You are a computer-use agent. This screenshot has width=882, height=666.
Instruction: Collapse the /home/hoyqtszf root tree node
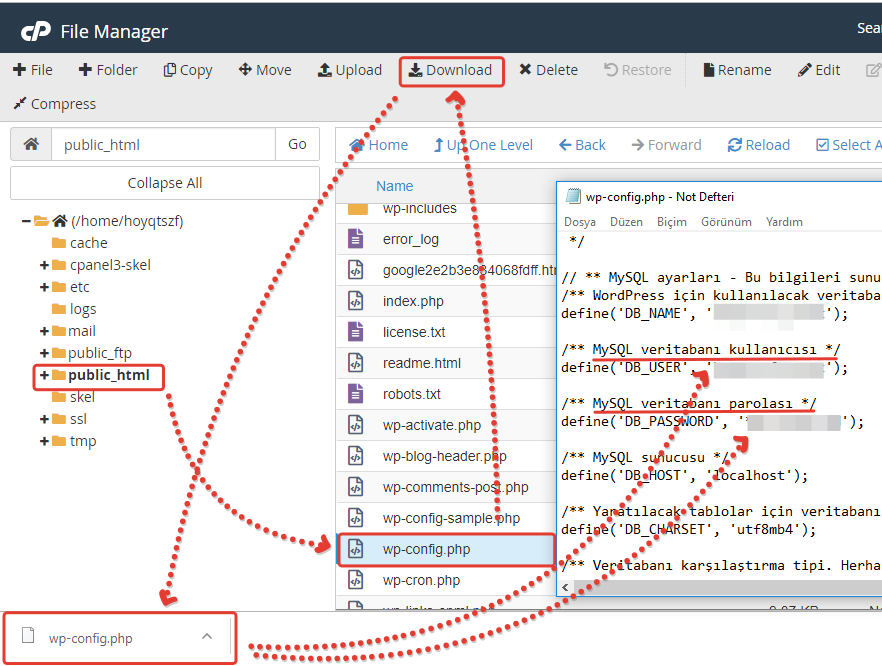[25, 221]
